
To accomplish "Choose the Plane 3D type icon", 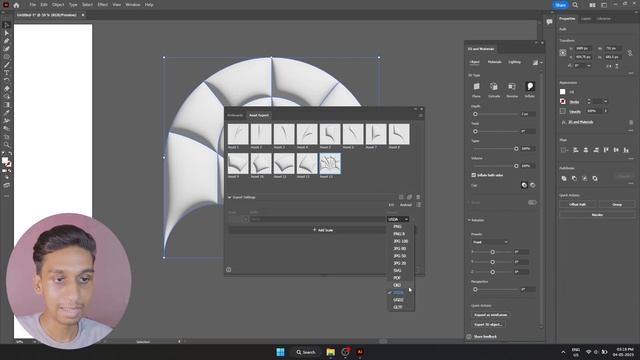I will point(476,87).
